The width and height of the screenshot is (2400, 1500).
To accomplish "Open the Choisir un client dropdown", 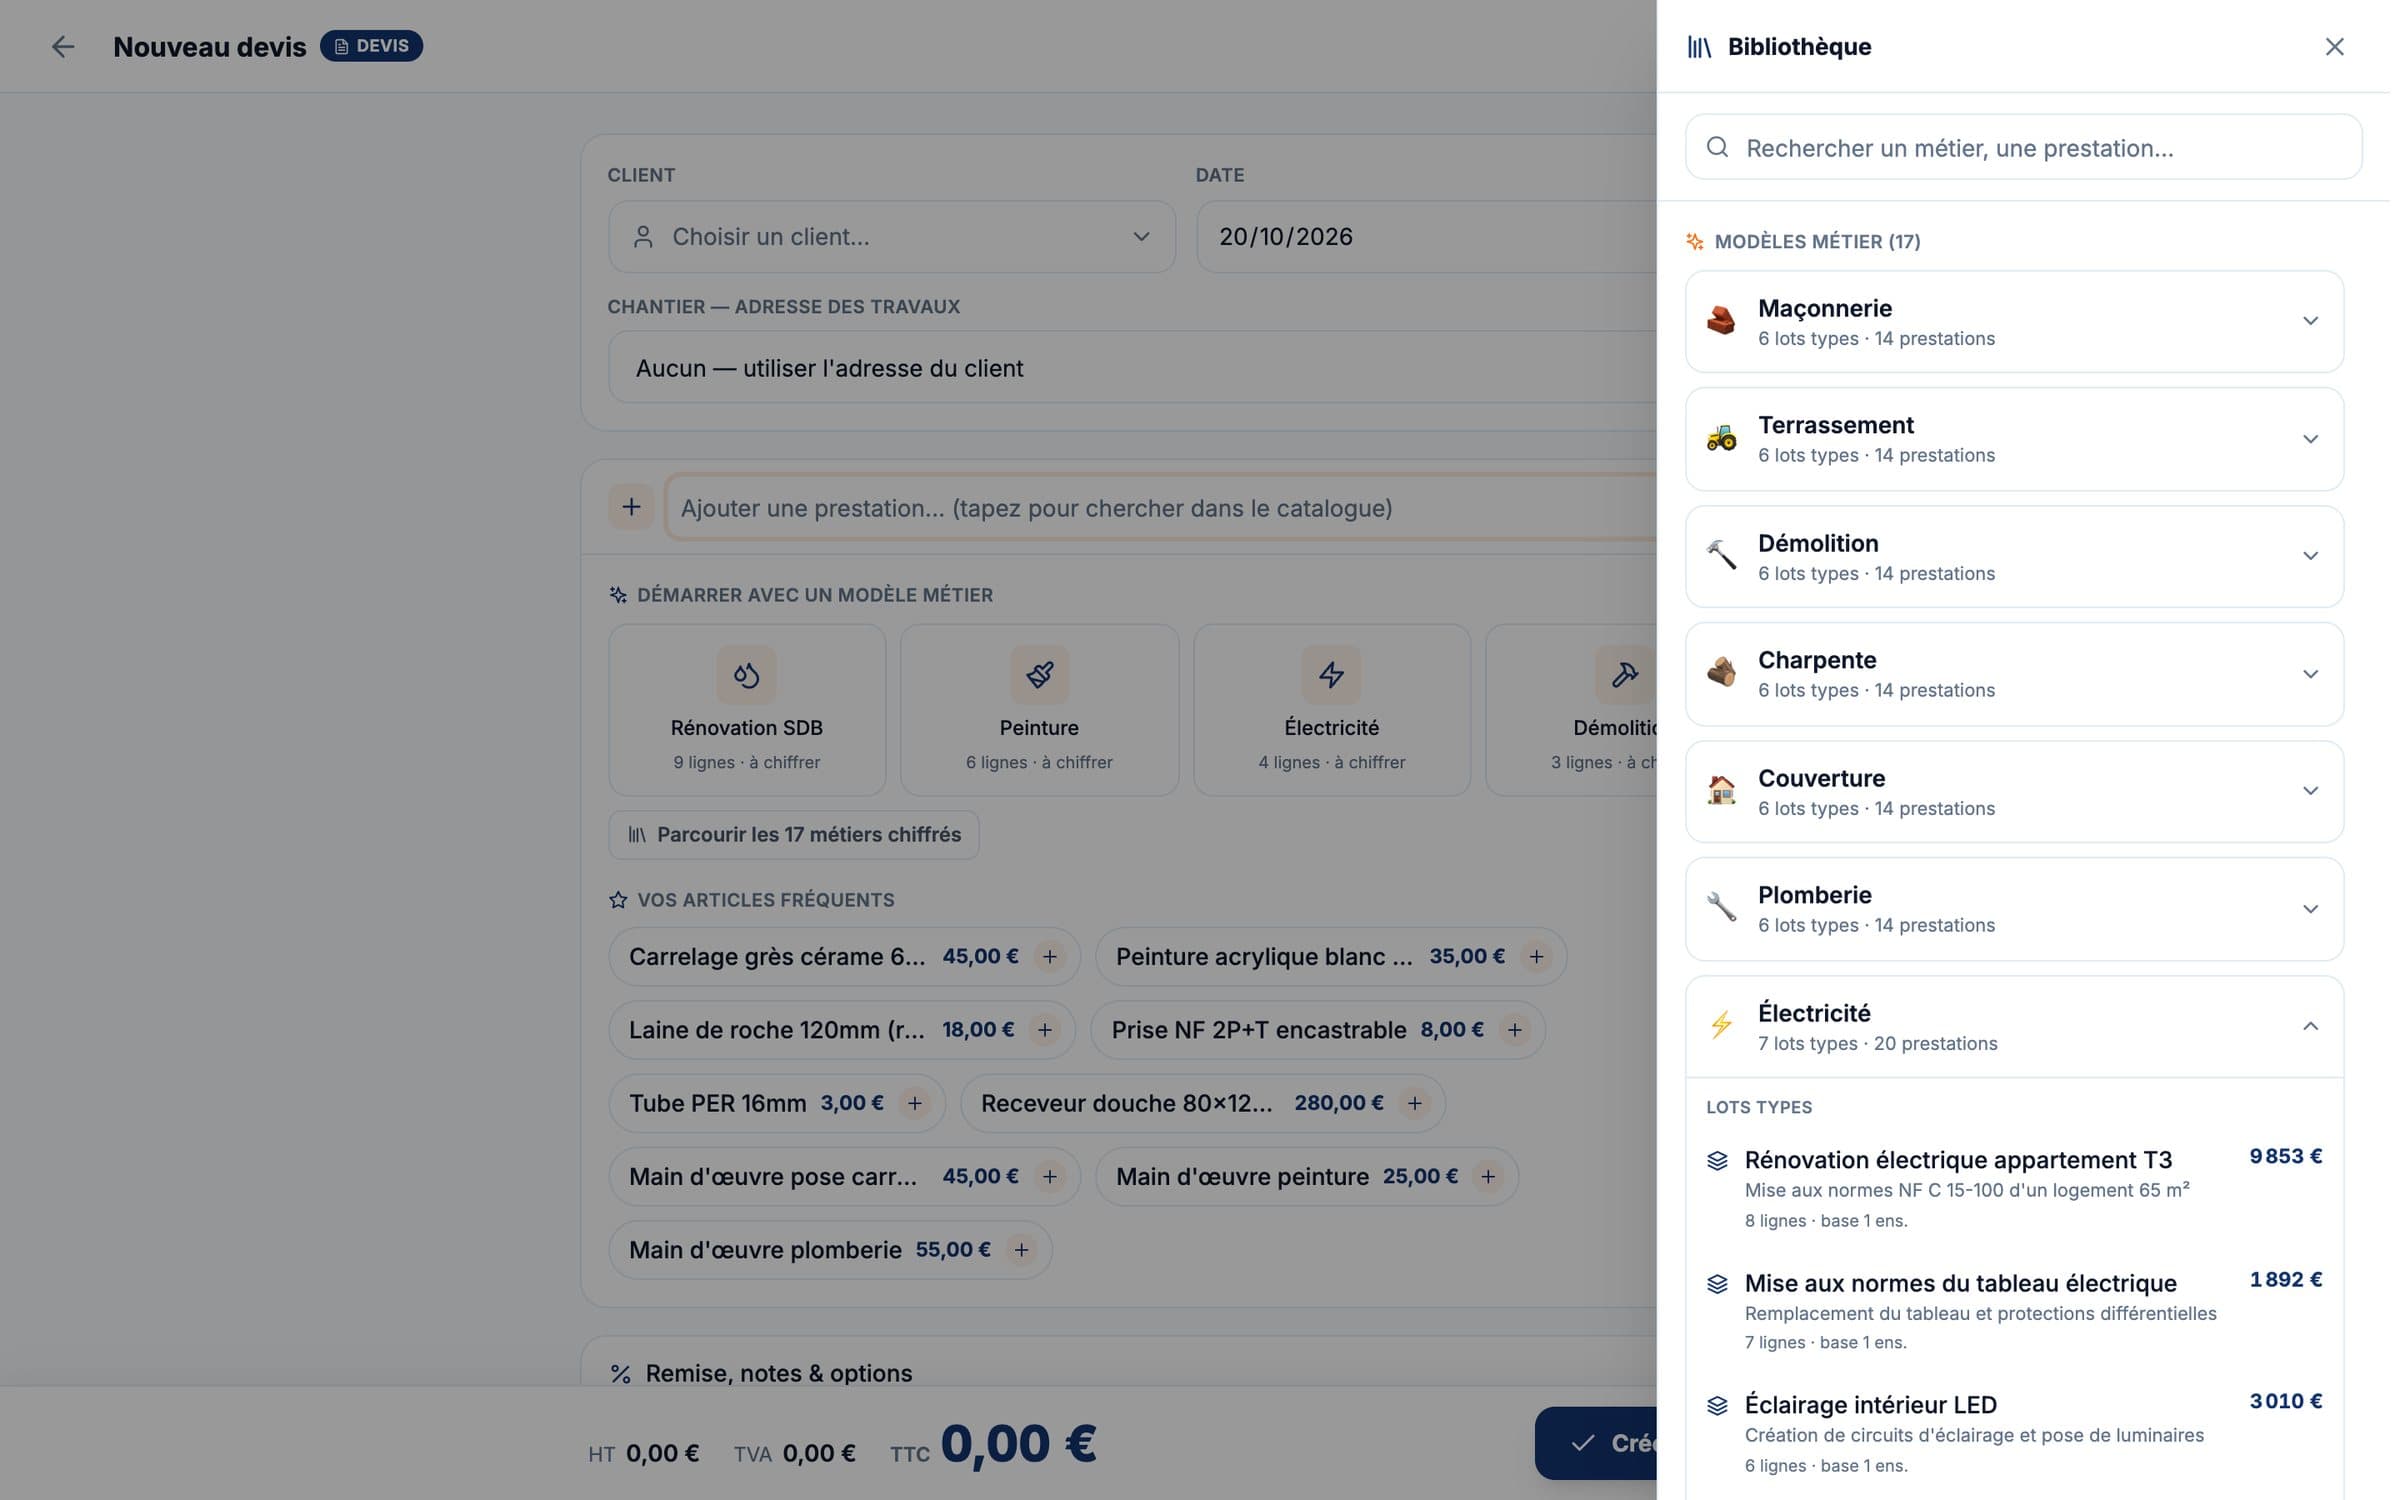I will (x=892, y=237).
